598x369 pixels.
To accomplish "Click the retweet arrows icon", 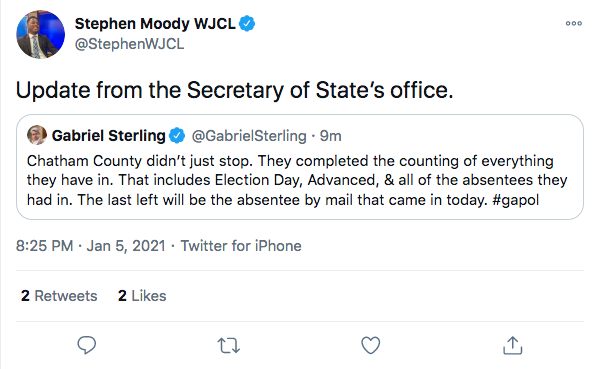I will point(229,345).
